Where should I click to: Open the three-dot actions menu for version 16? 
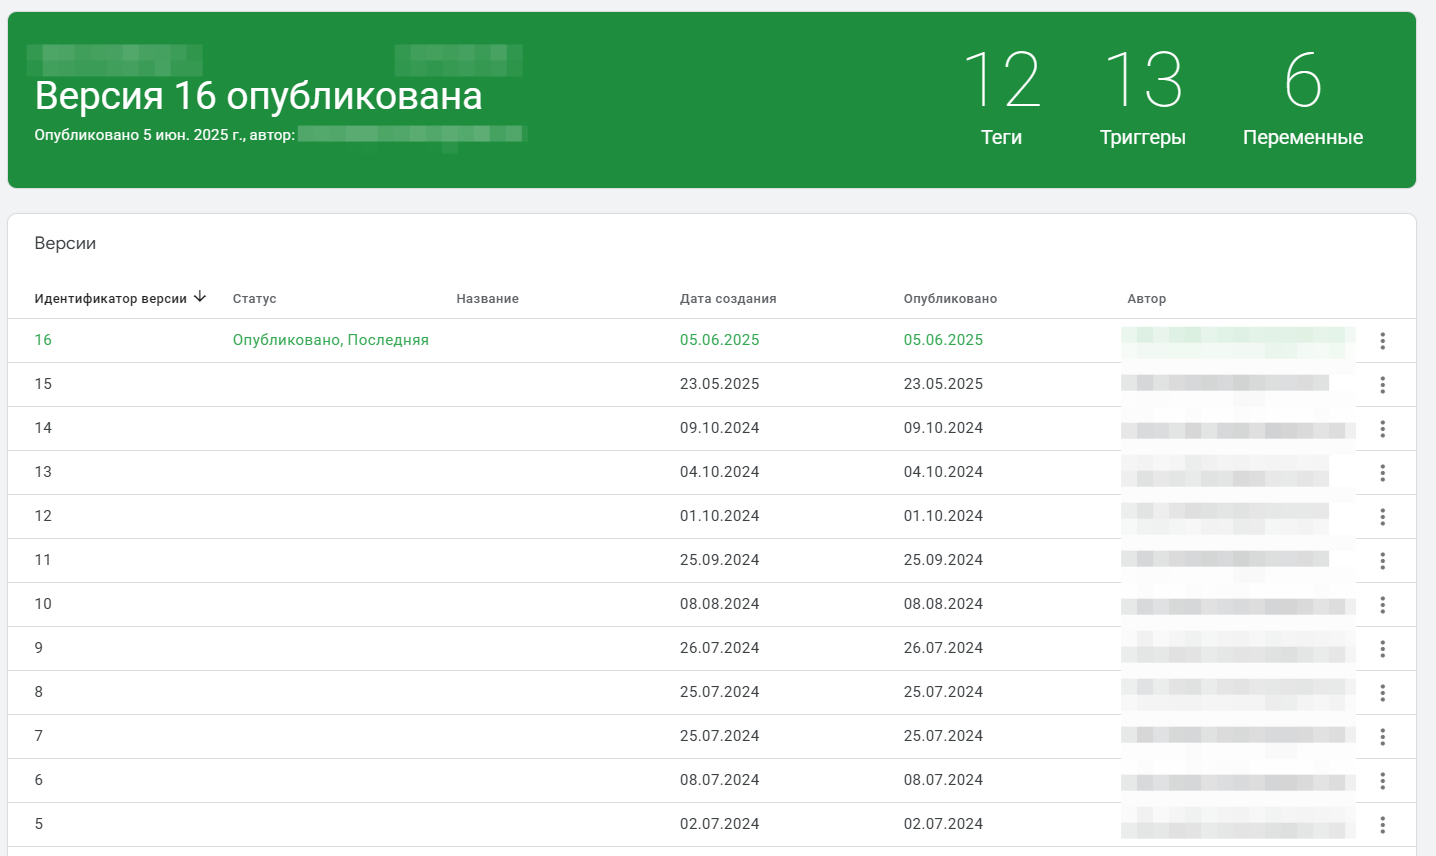click(1383, 341)
